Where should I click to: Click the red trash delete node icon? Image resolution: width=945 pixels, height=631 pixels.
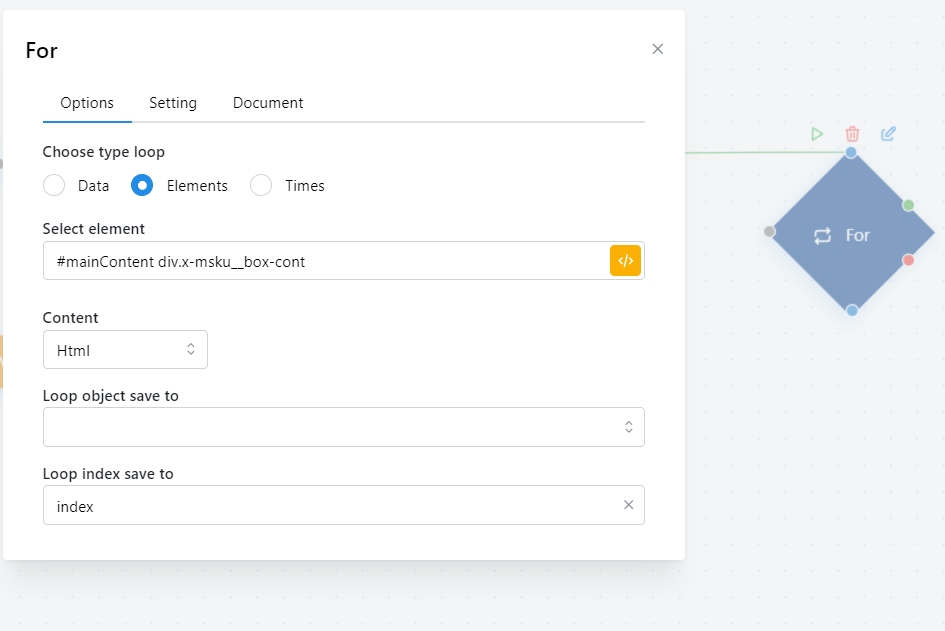852,134
